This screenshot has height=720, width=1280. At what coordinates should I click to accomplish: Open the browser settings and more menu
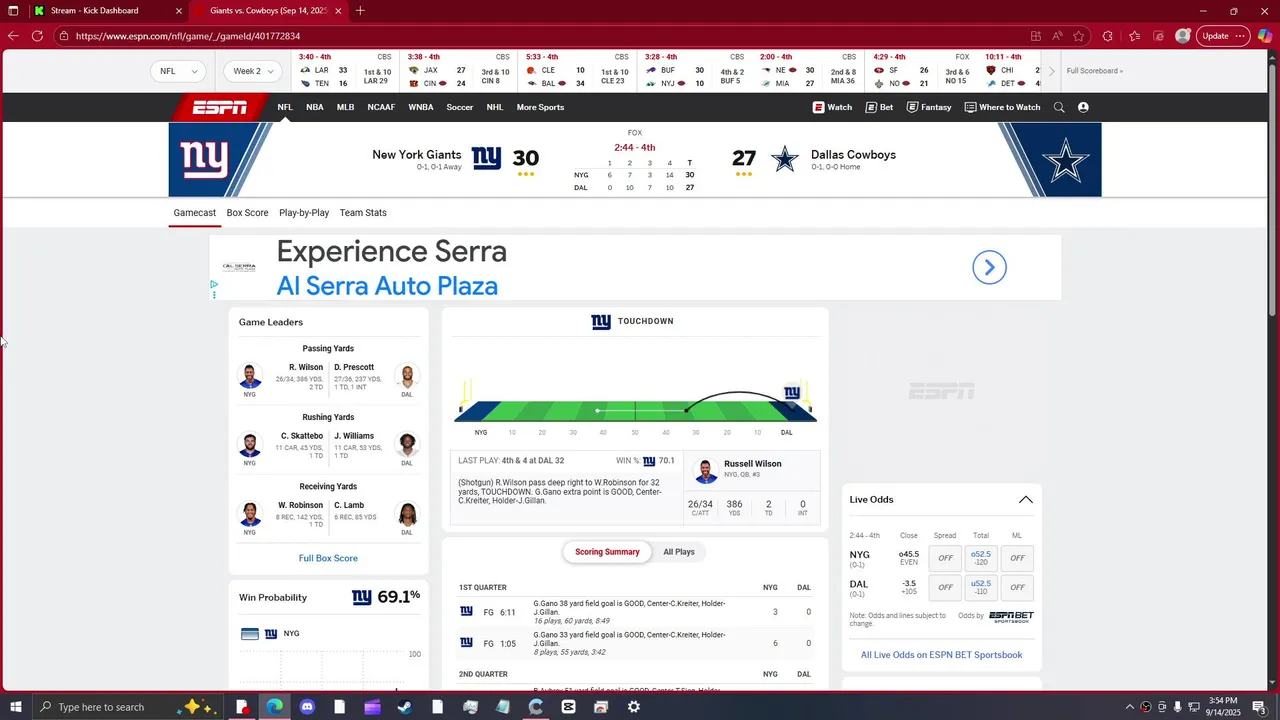point(1241,36)
